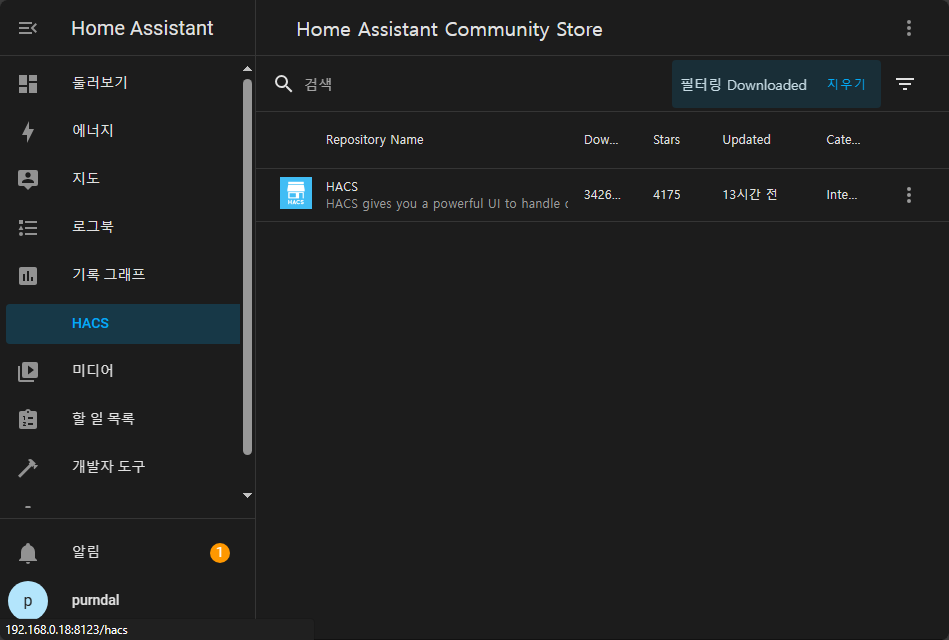Open the 기록 그래프 menu item

[123, 275]
